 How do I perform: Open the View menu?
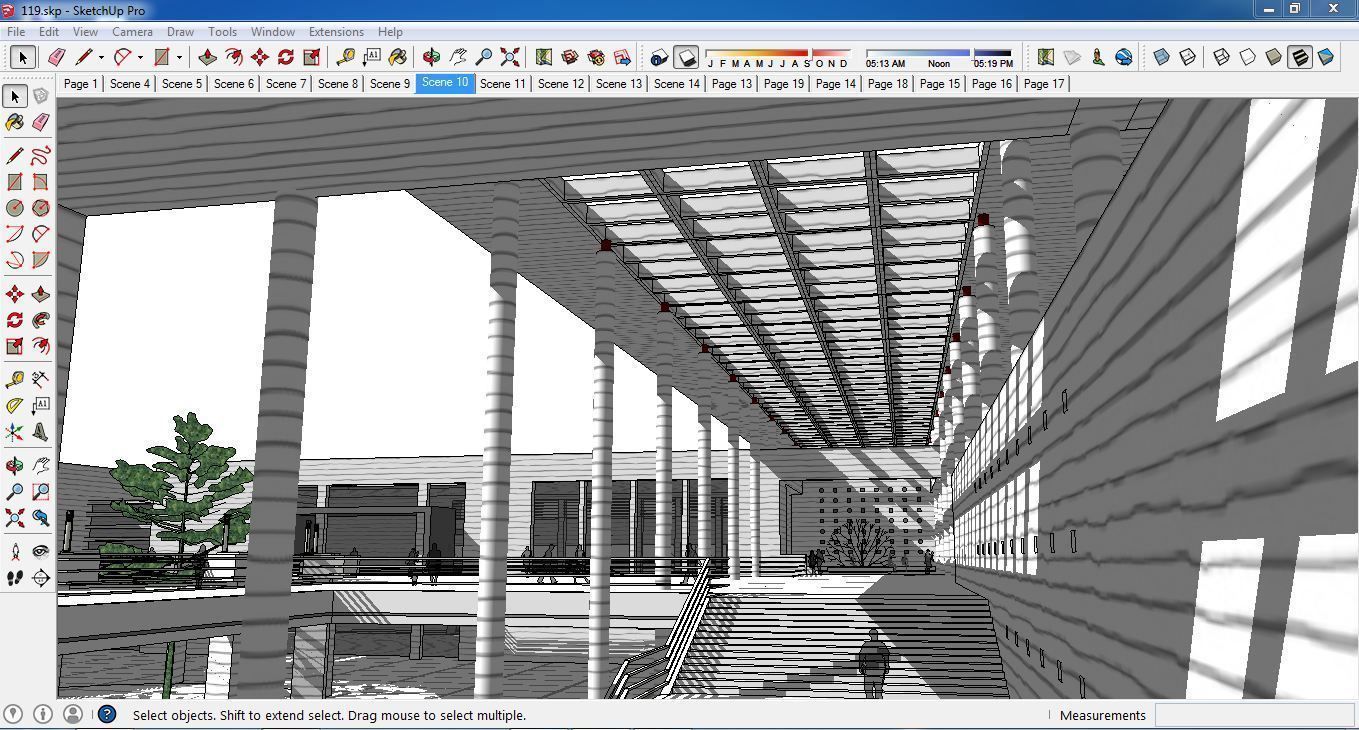(85, 32)
